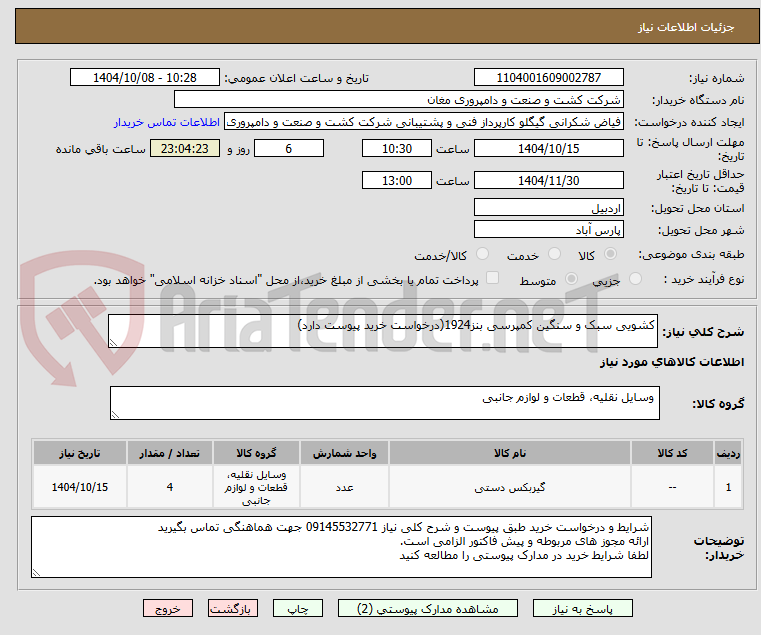Click the اردبیل delivery province field
This screenshot has width=761, height=635.
(x=548, y=208)
